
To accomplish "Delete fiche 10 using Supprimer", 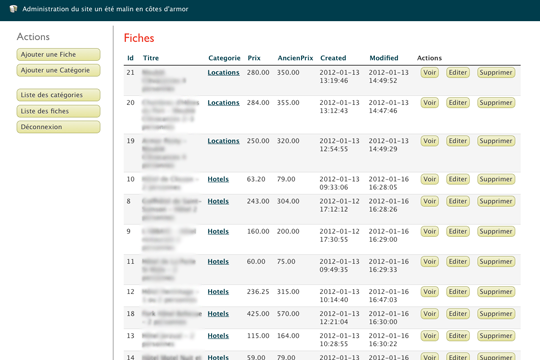I will pyautogui.click(x=496, y=179).
